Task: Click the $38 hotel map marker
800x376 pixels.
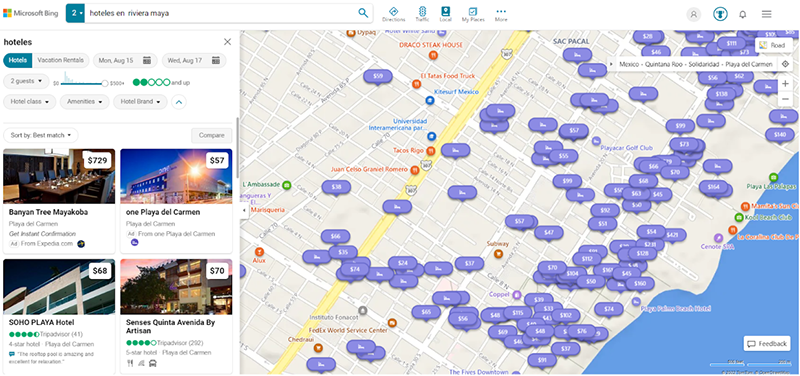Action: [336, 187]
